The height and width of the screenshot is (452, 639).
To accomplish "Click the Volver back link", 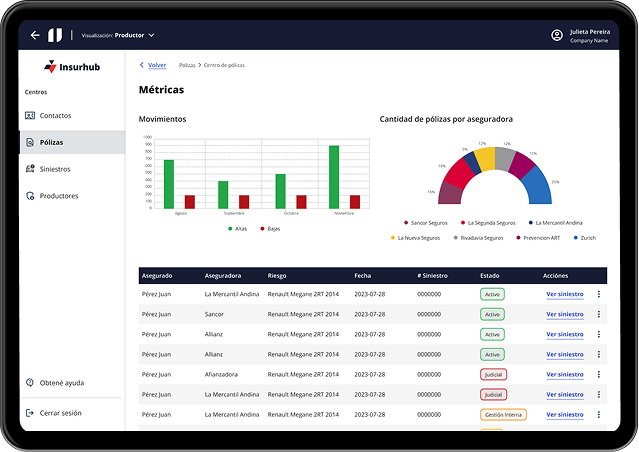I will pyautogui.click(x=153, y=65).
